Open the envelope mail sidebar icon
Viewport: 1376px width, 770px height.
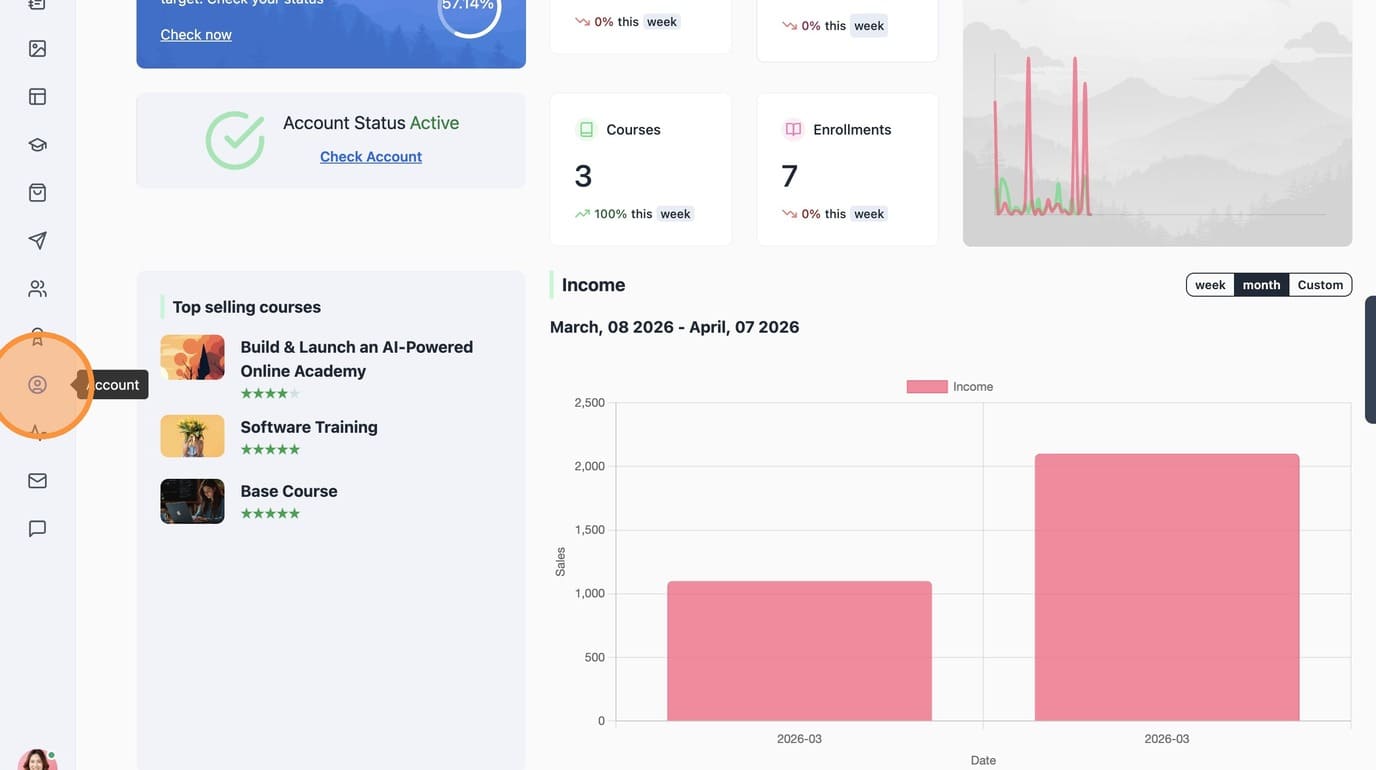point(37,480)
